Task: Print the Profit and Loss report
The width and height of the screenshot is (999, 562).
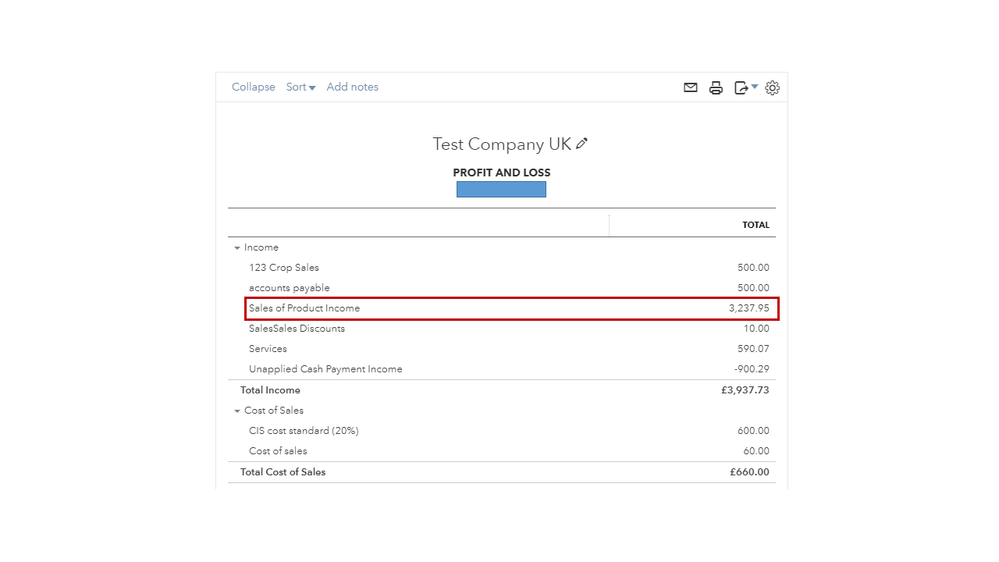Action: 716,88
